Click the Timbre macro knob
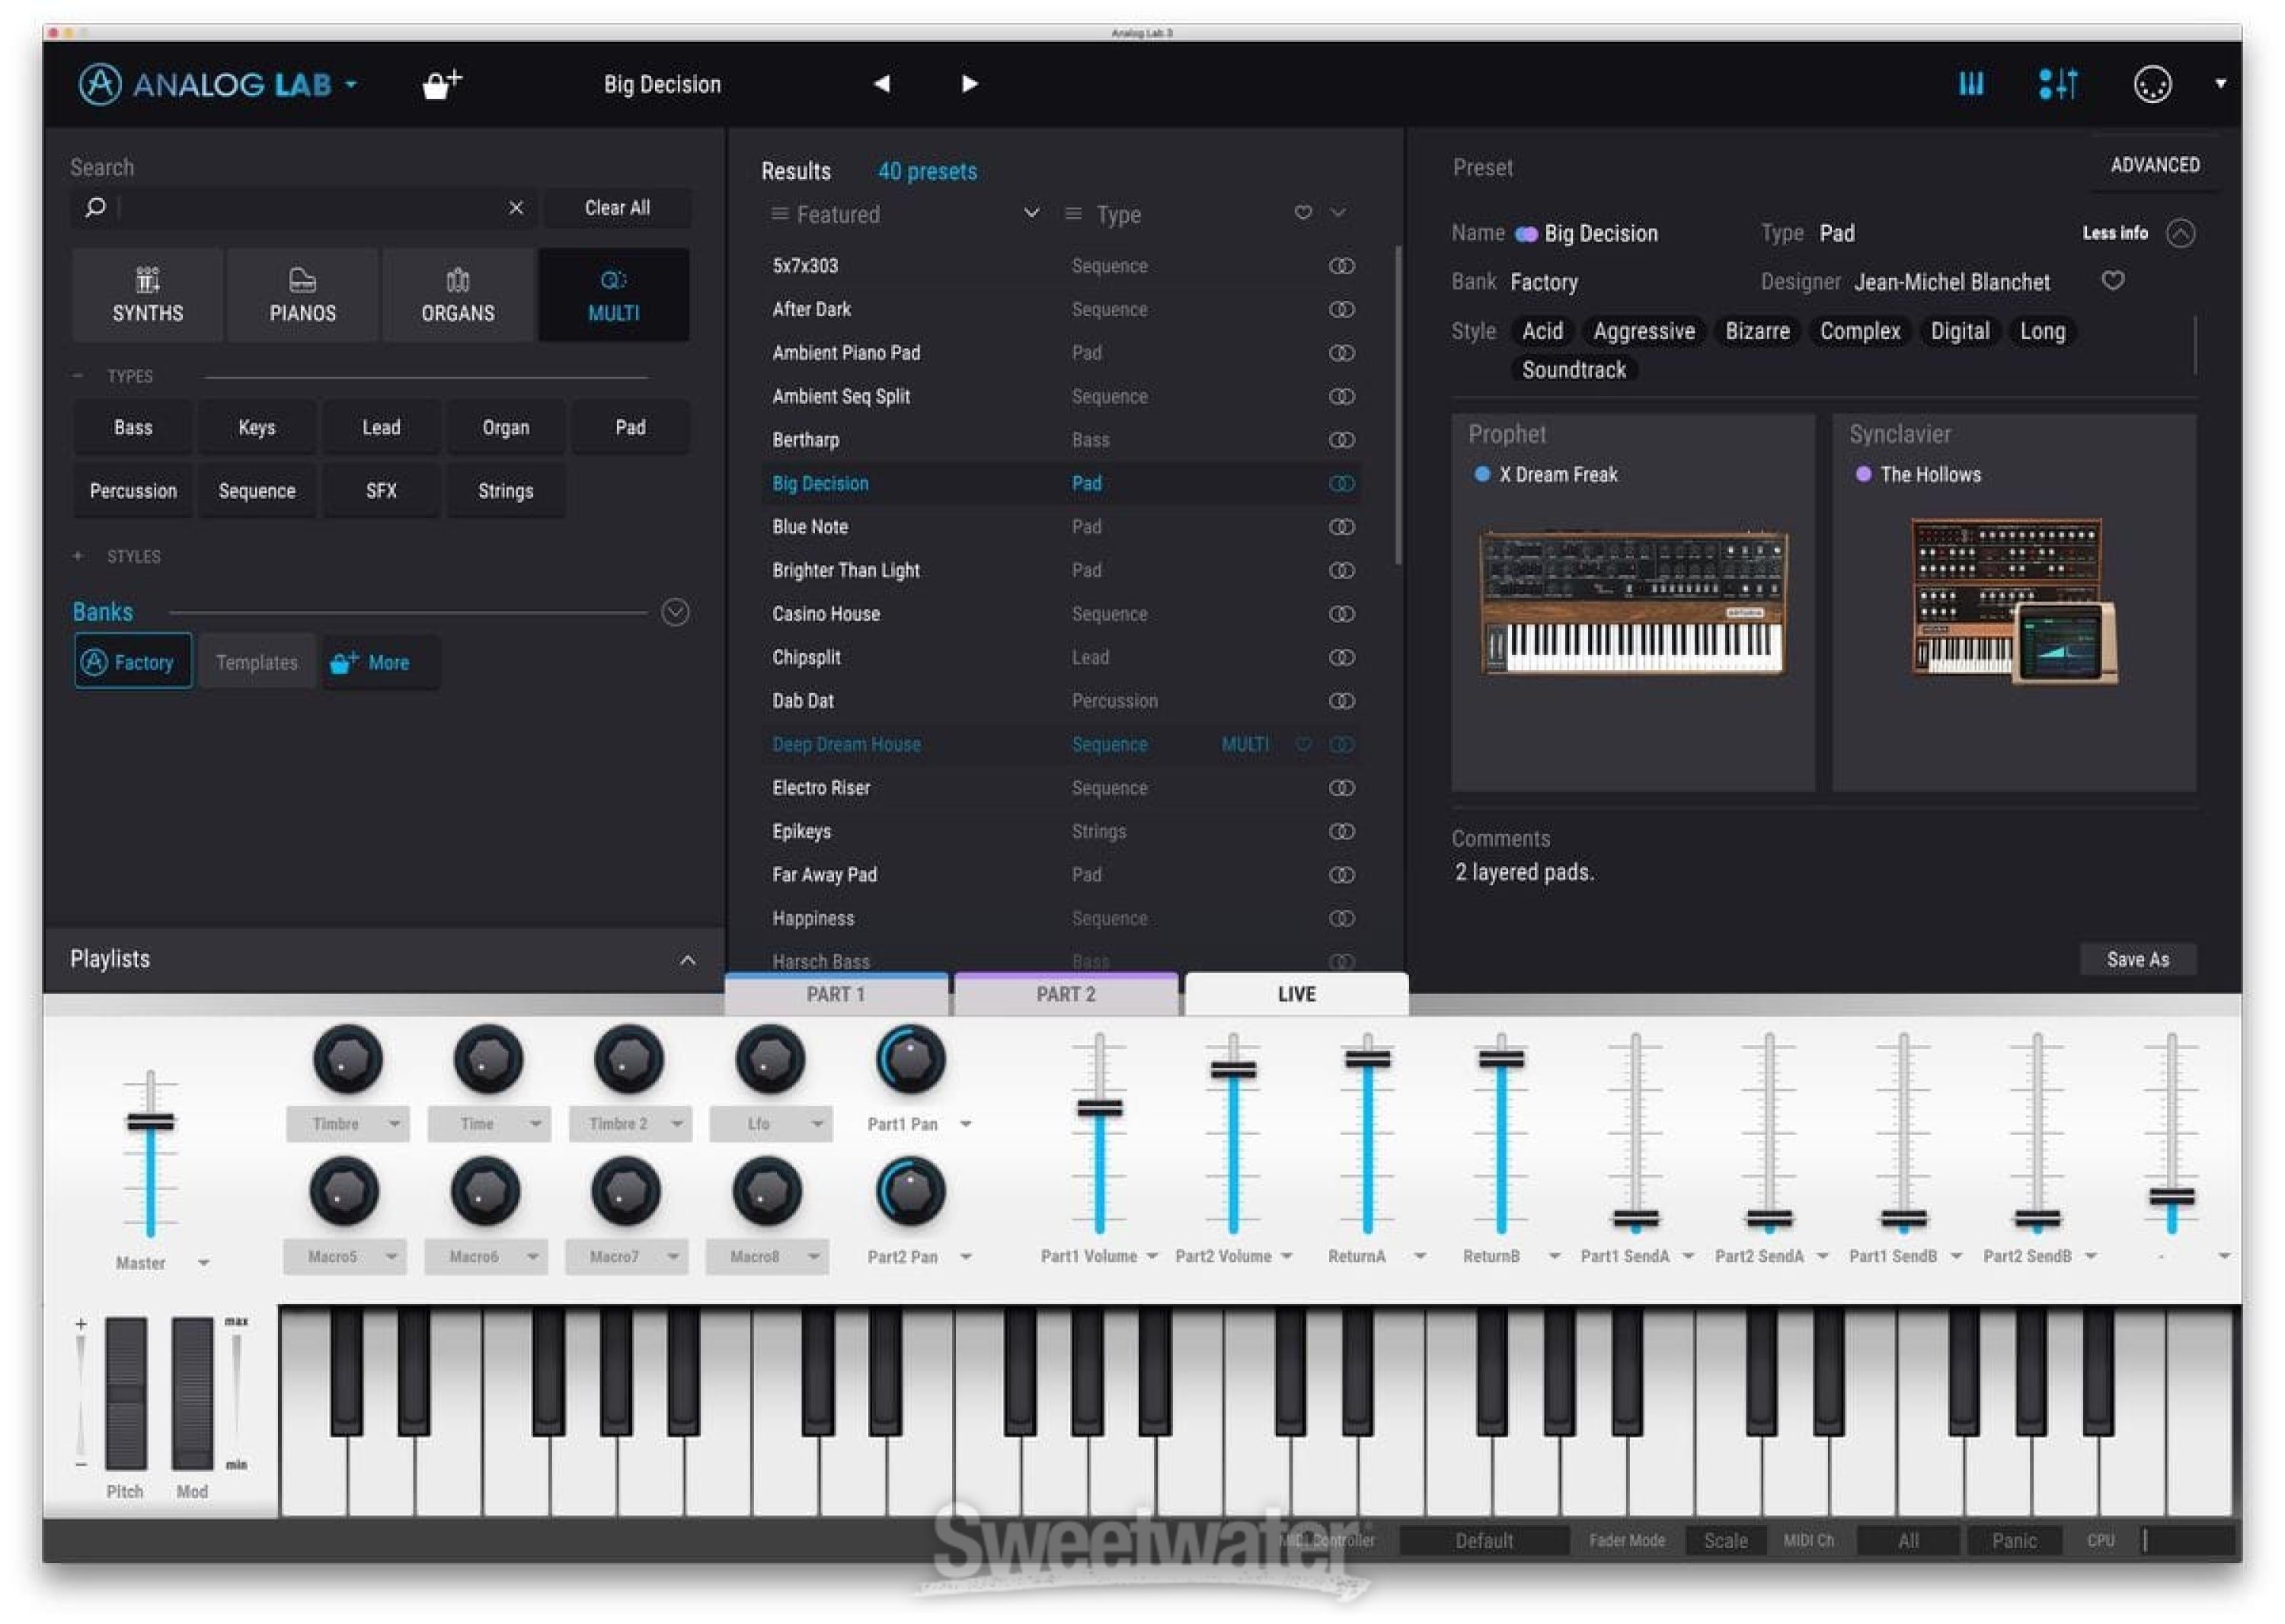 tap(348, 1059)
